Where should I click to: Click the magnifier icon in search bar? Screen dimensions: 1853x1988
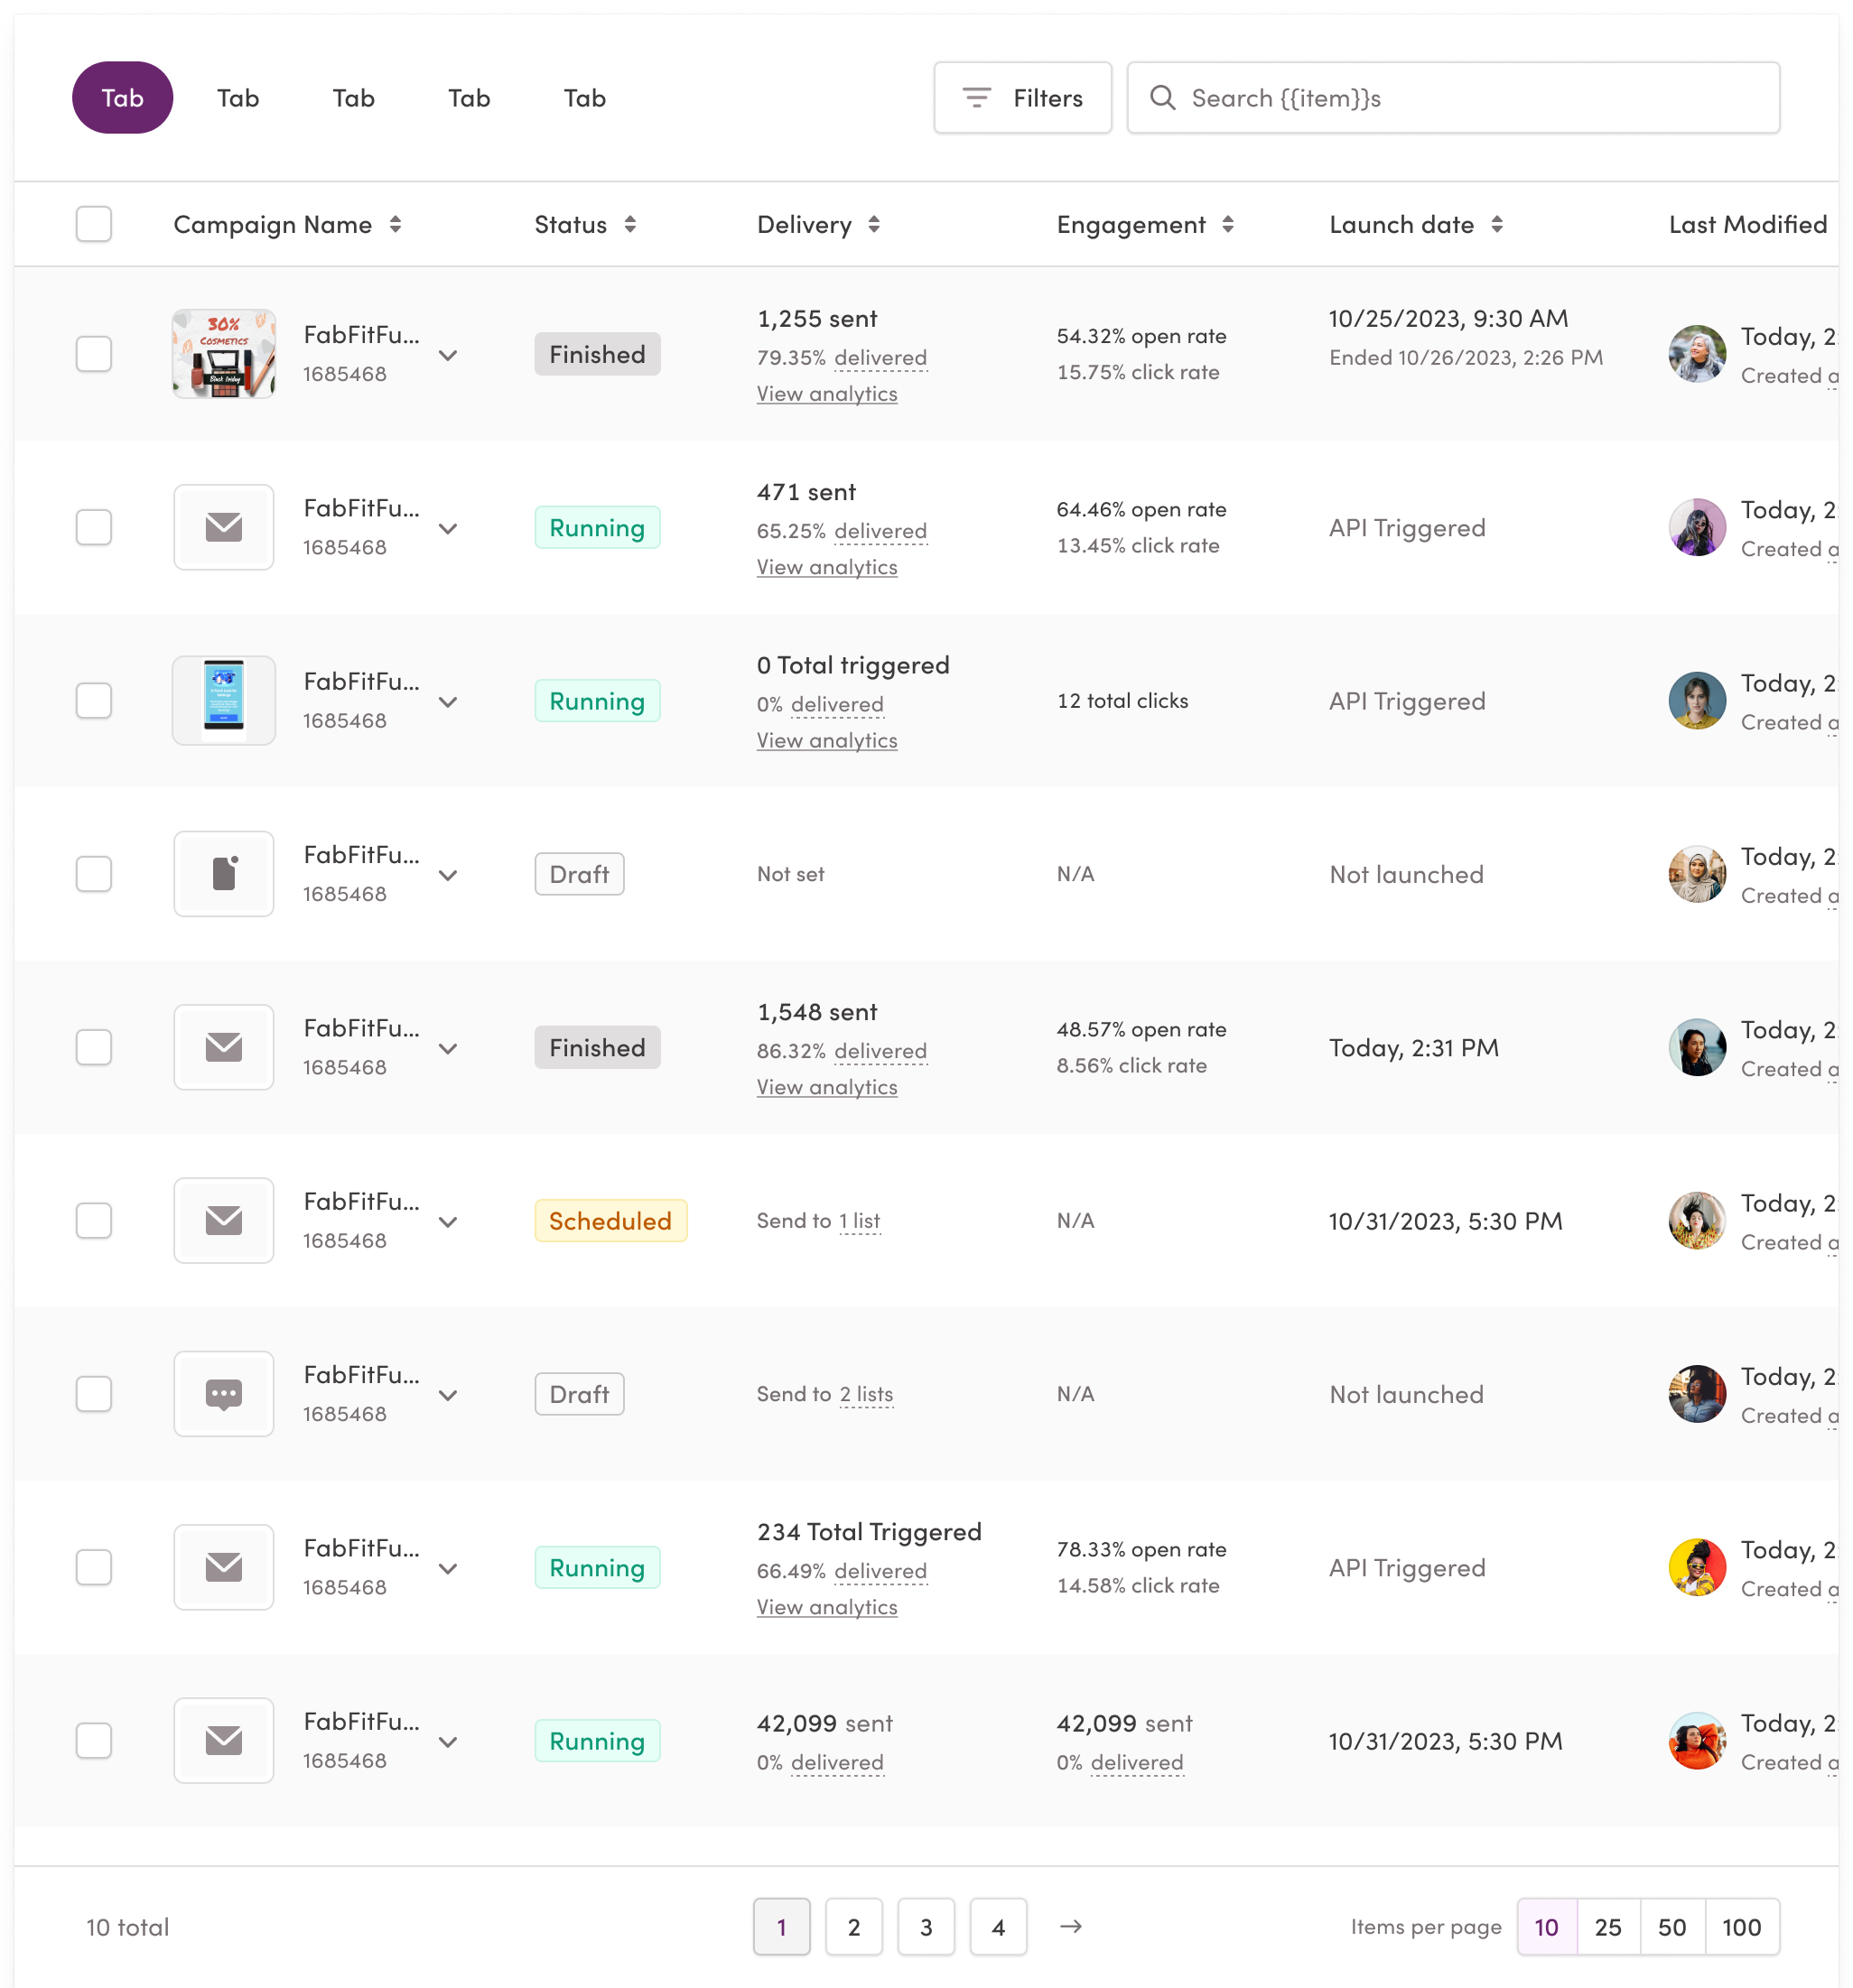coord(1162,98)
